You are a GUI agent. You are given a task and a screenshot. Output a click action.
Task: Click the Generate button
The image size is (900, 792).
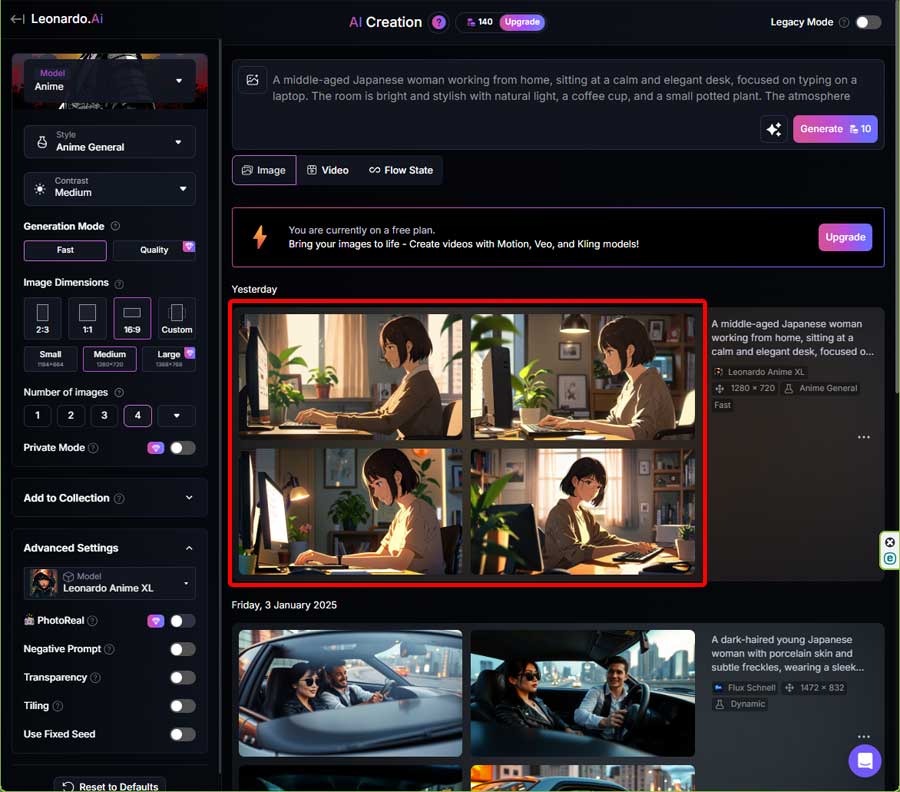pyautogui.click(x=835, y=129)
